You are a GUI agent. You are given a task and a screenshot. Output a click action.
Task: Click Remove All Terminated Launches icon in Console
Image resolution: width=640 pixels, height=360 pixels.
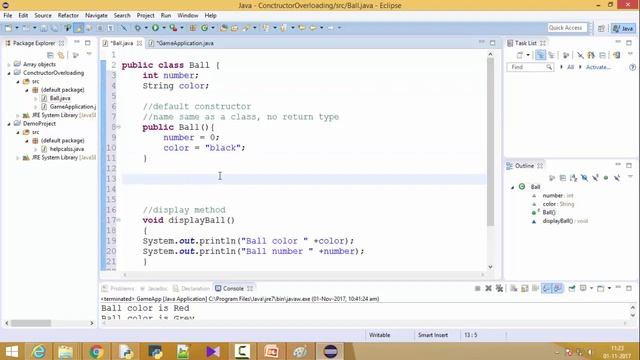point(500,289)
